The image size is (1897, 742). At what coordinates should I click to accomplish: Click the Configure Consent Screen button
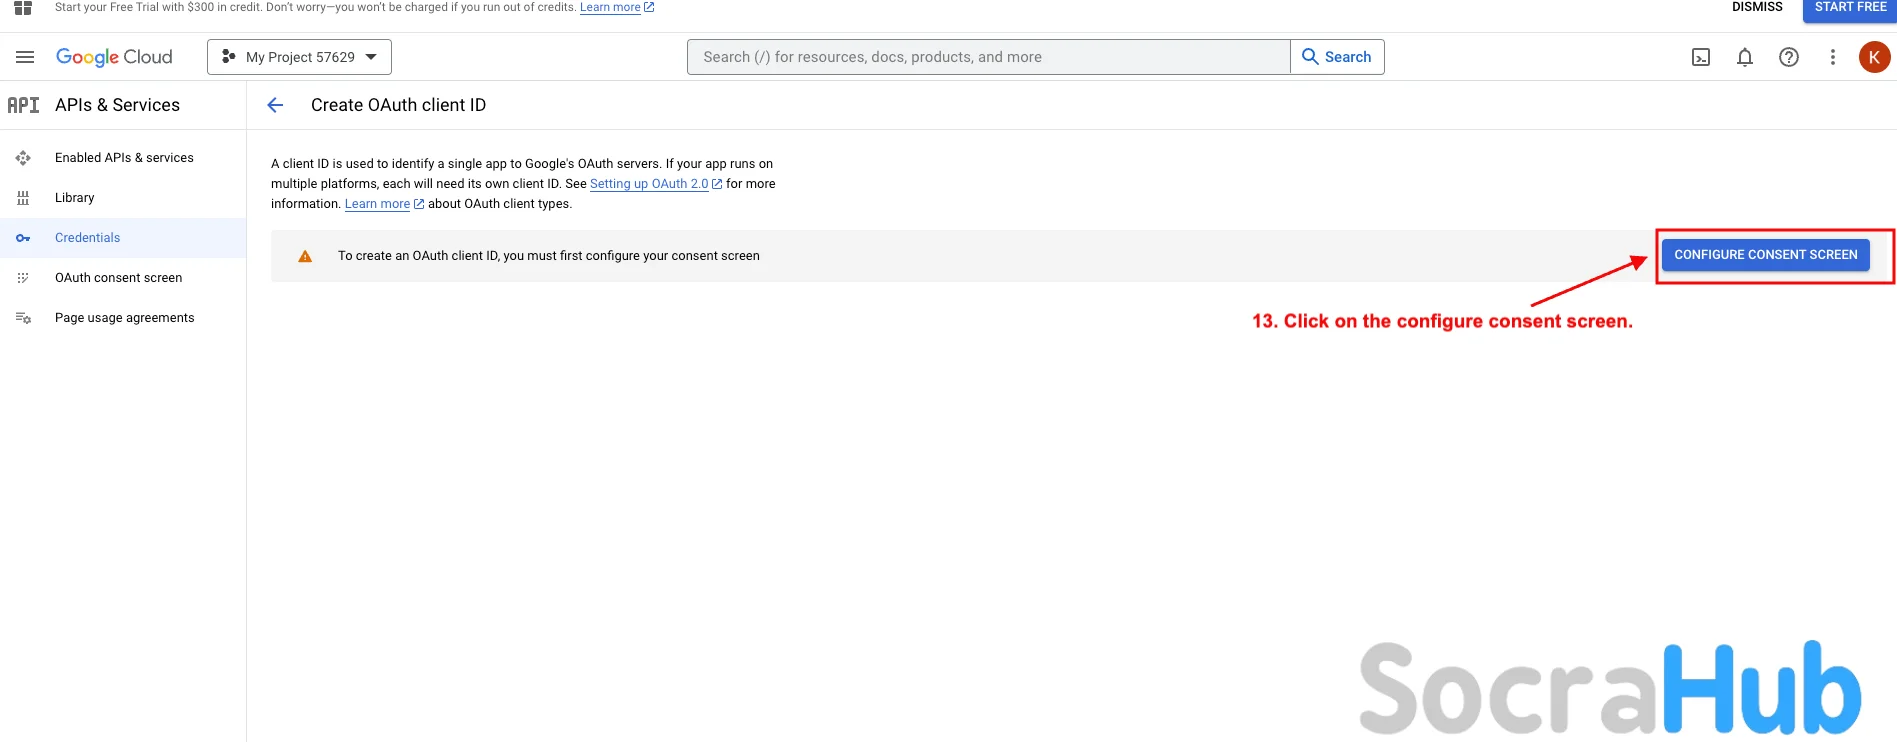1765,255
